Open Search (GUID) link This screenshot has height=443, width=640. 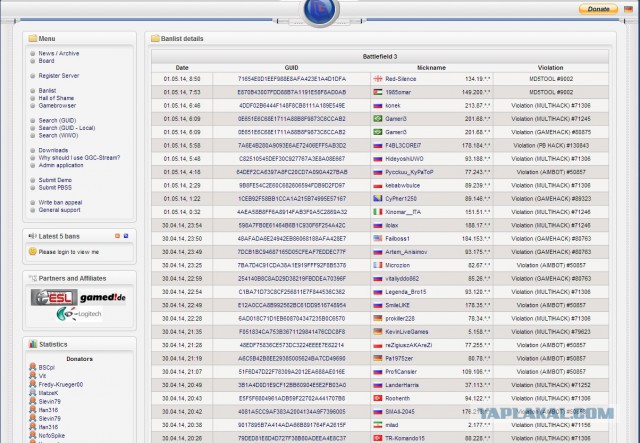click(58, 120)
